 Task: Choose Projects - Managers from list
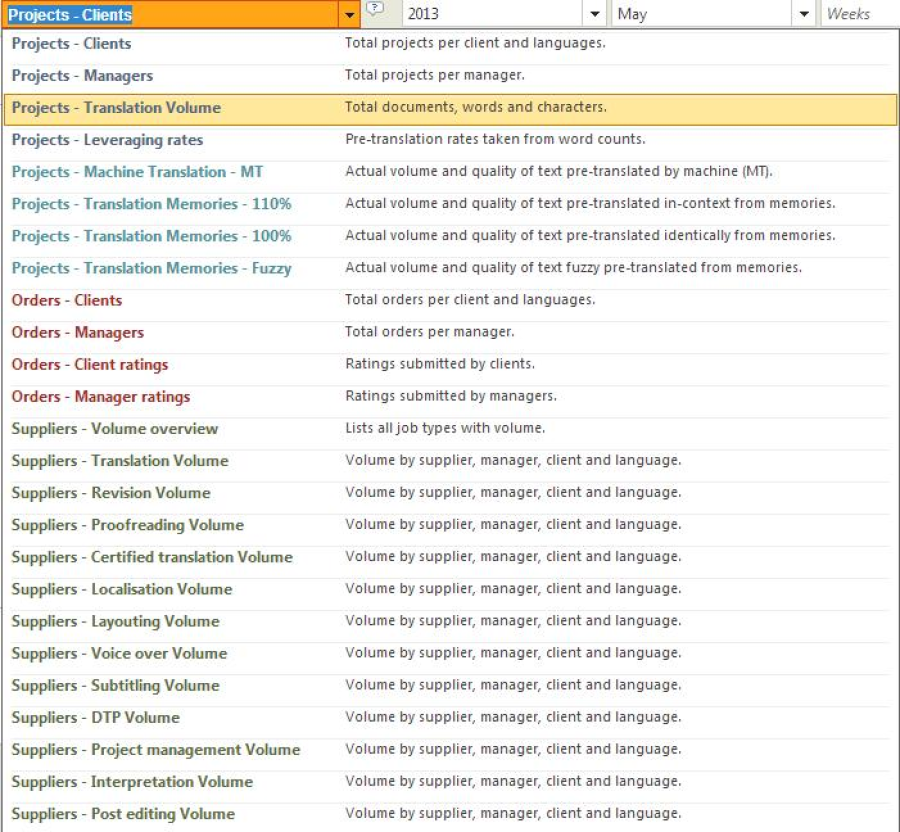pos(82,76)
